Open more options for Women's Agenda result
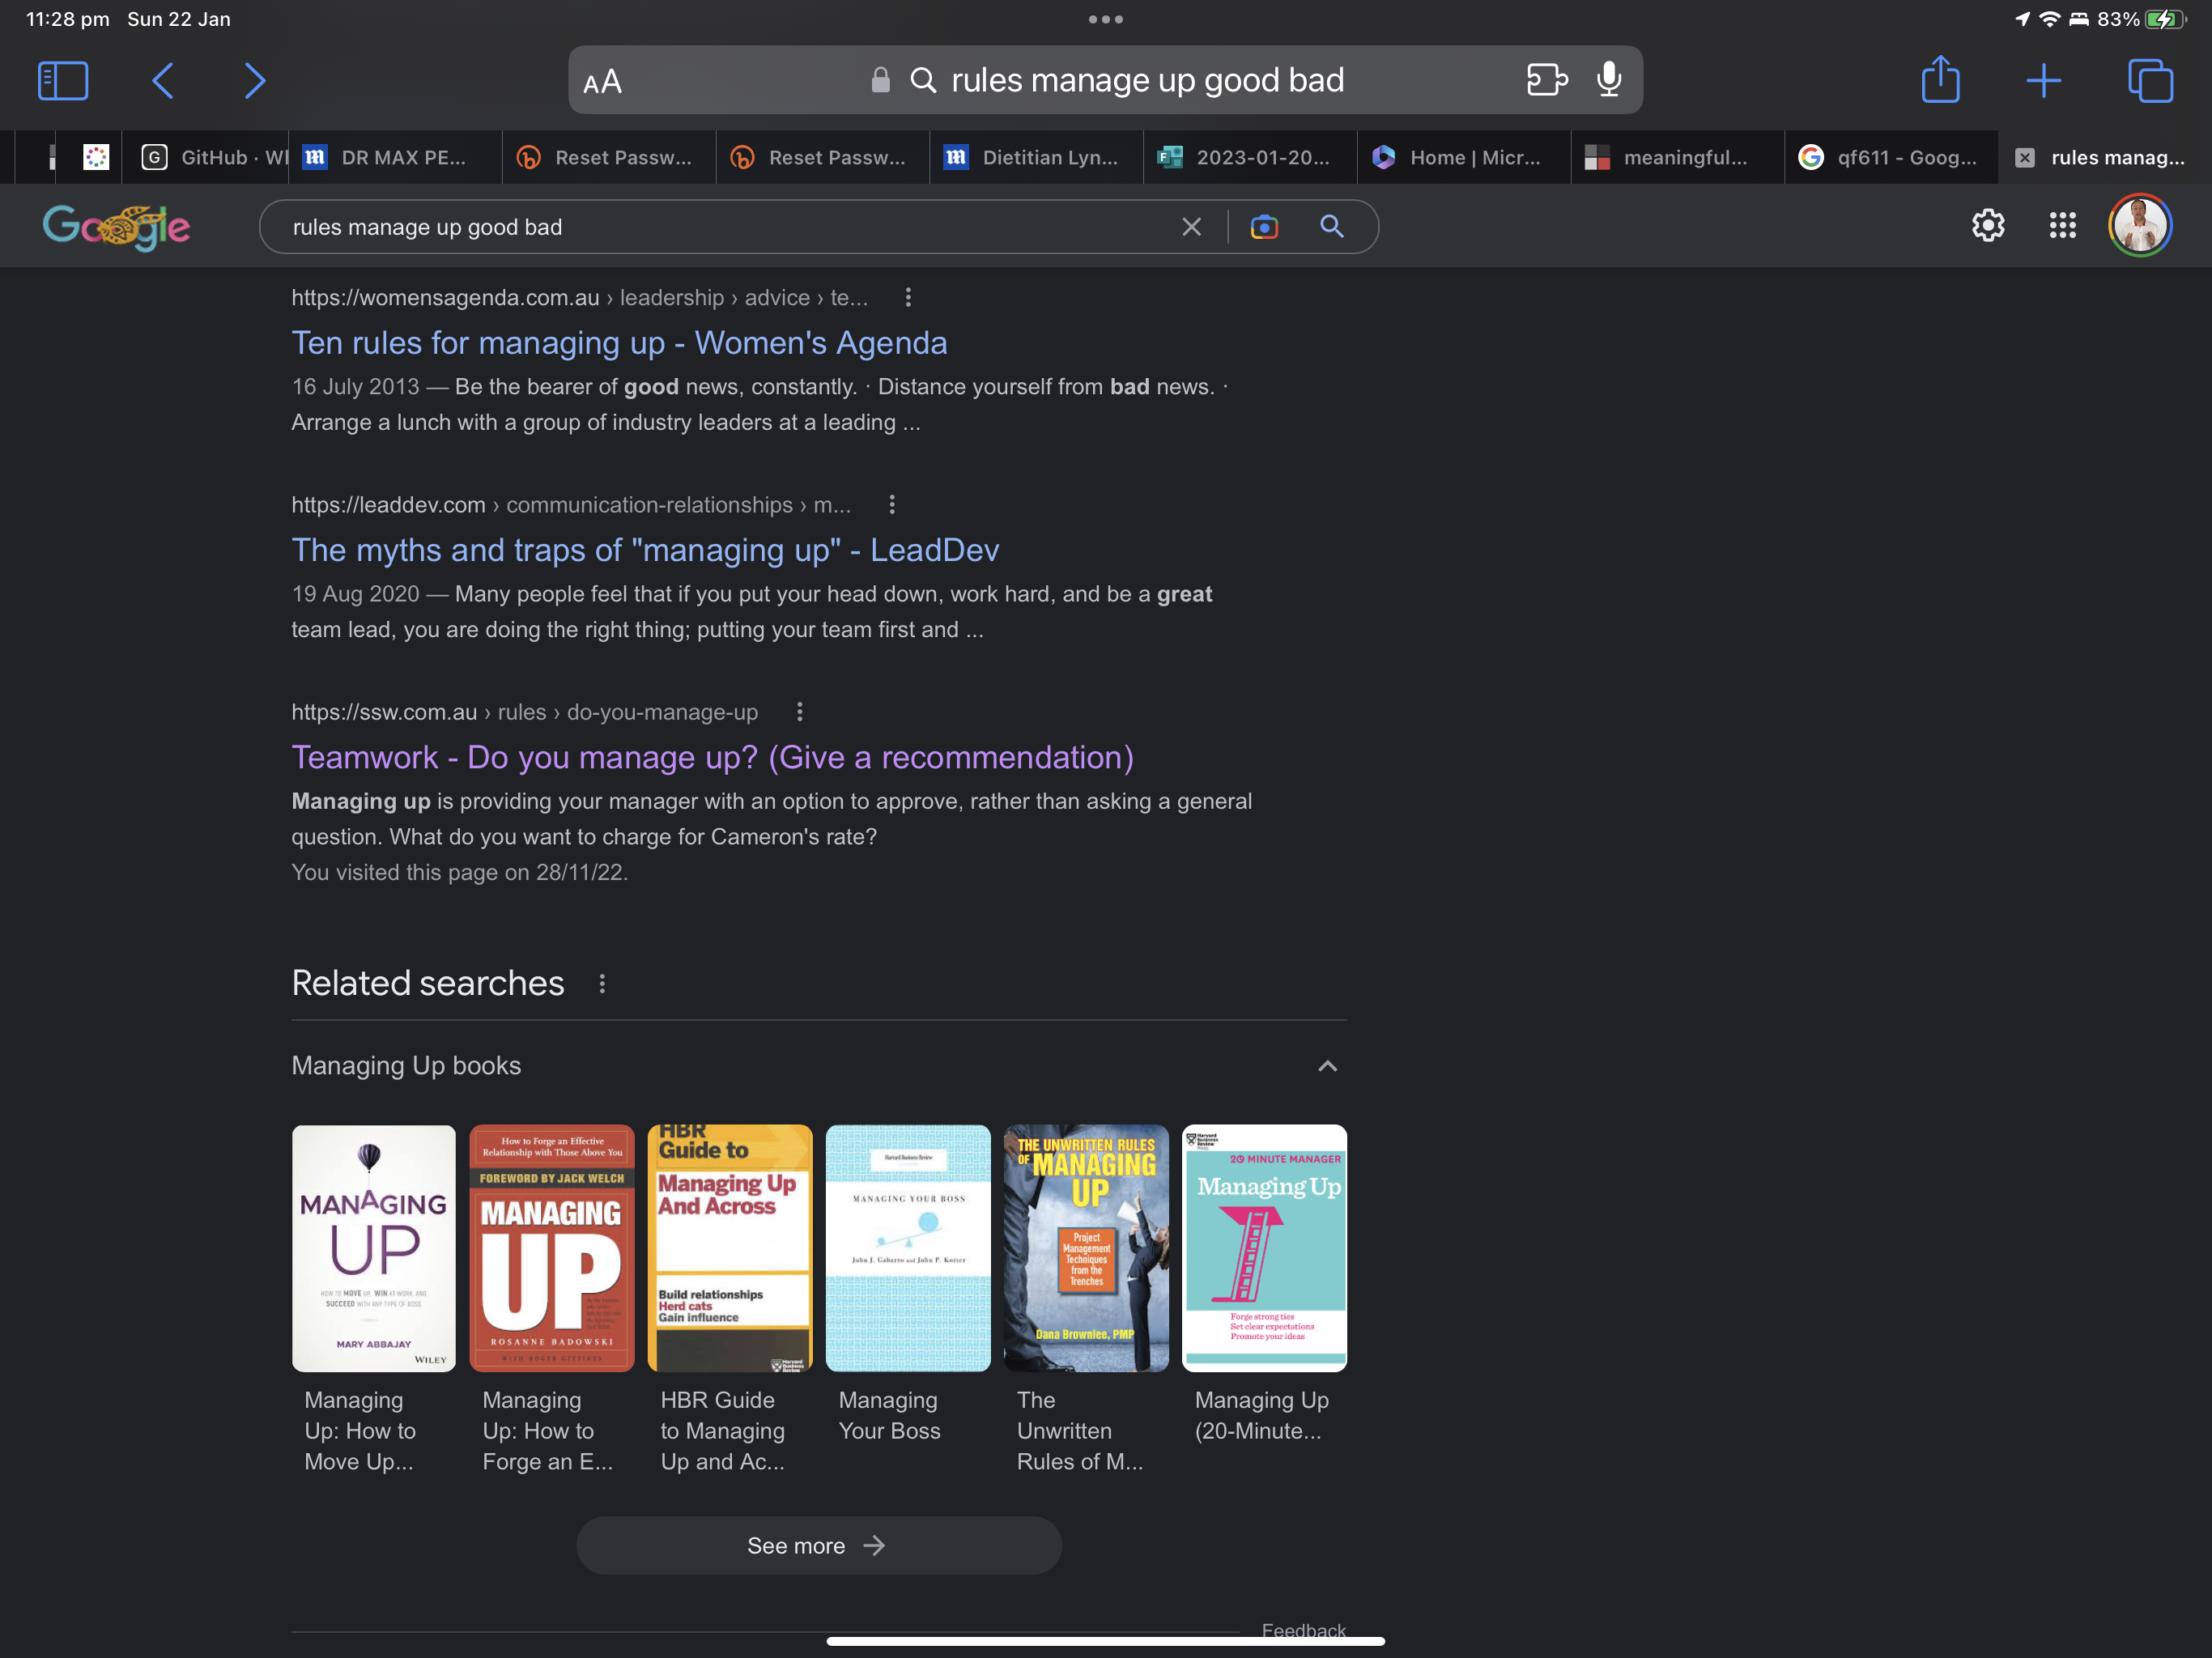The height and width of the screenshot is (1658, 2212). coord(908,298)
